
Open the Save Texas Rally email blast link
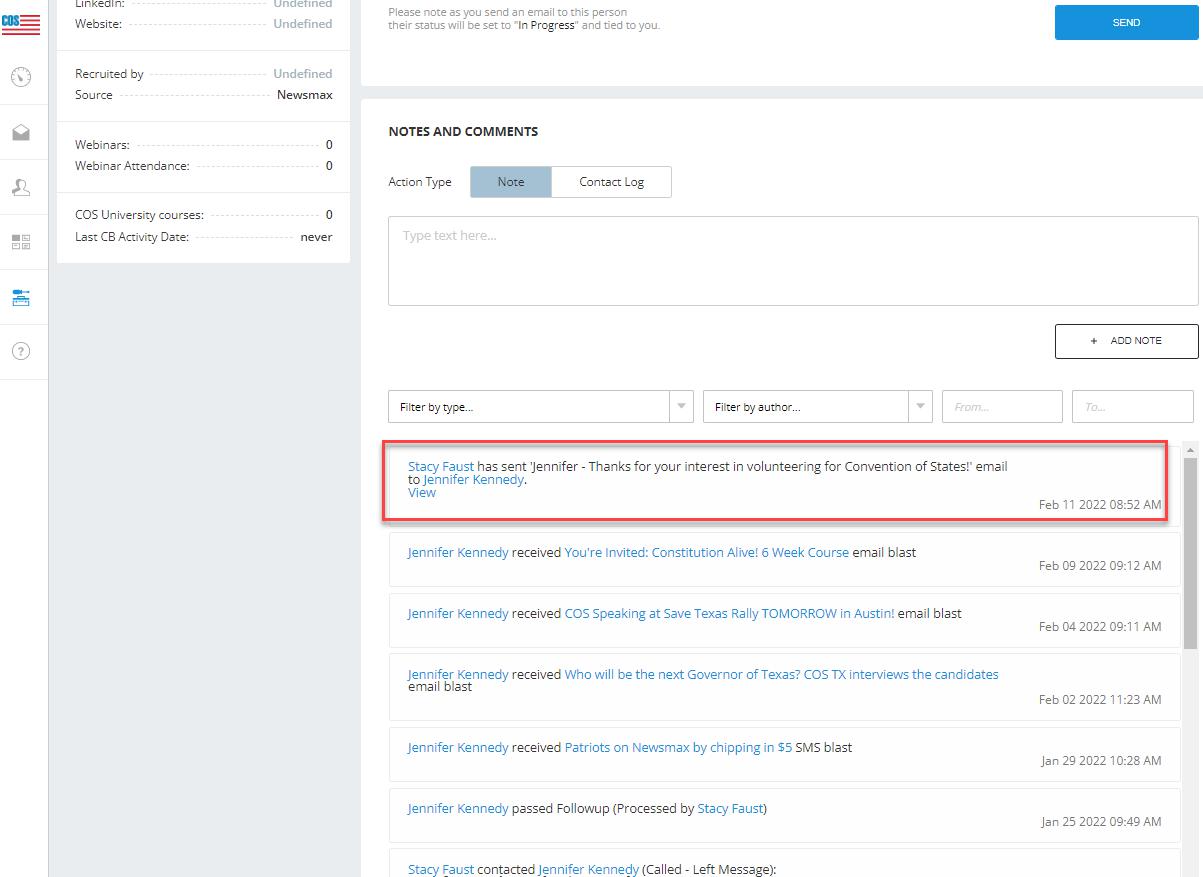pyautogui.click(x=729, y=613)
